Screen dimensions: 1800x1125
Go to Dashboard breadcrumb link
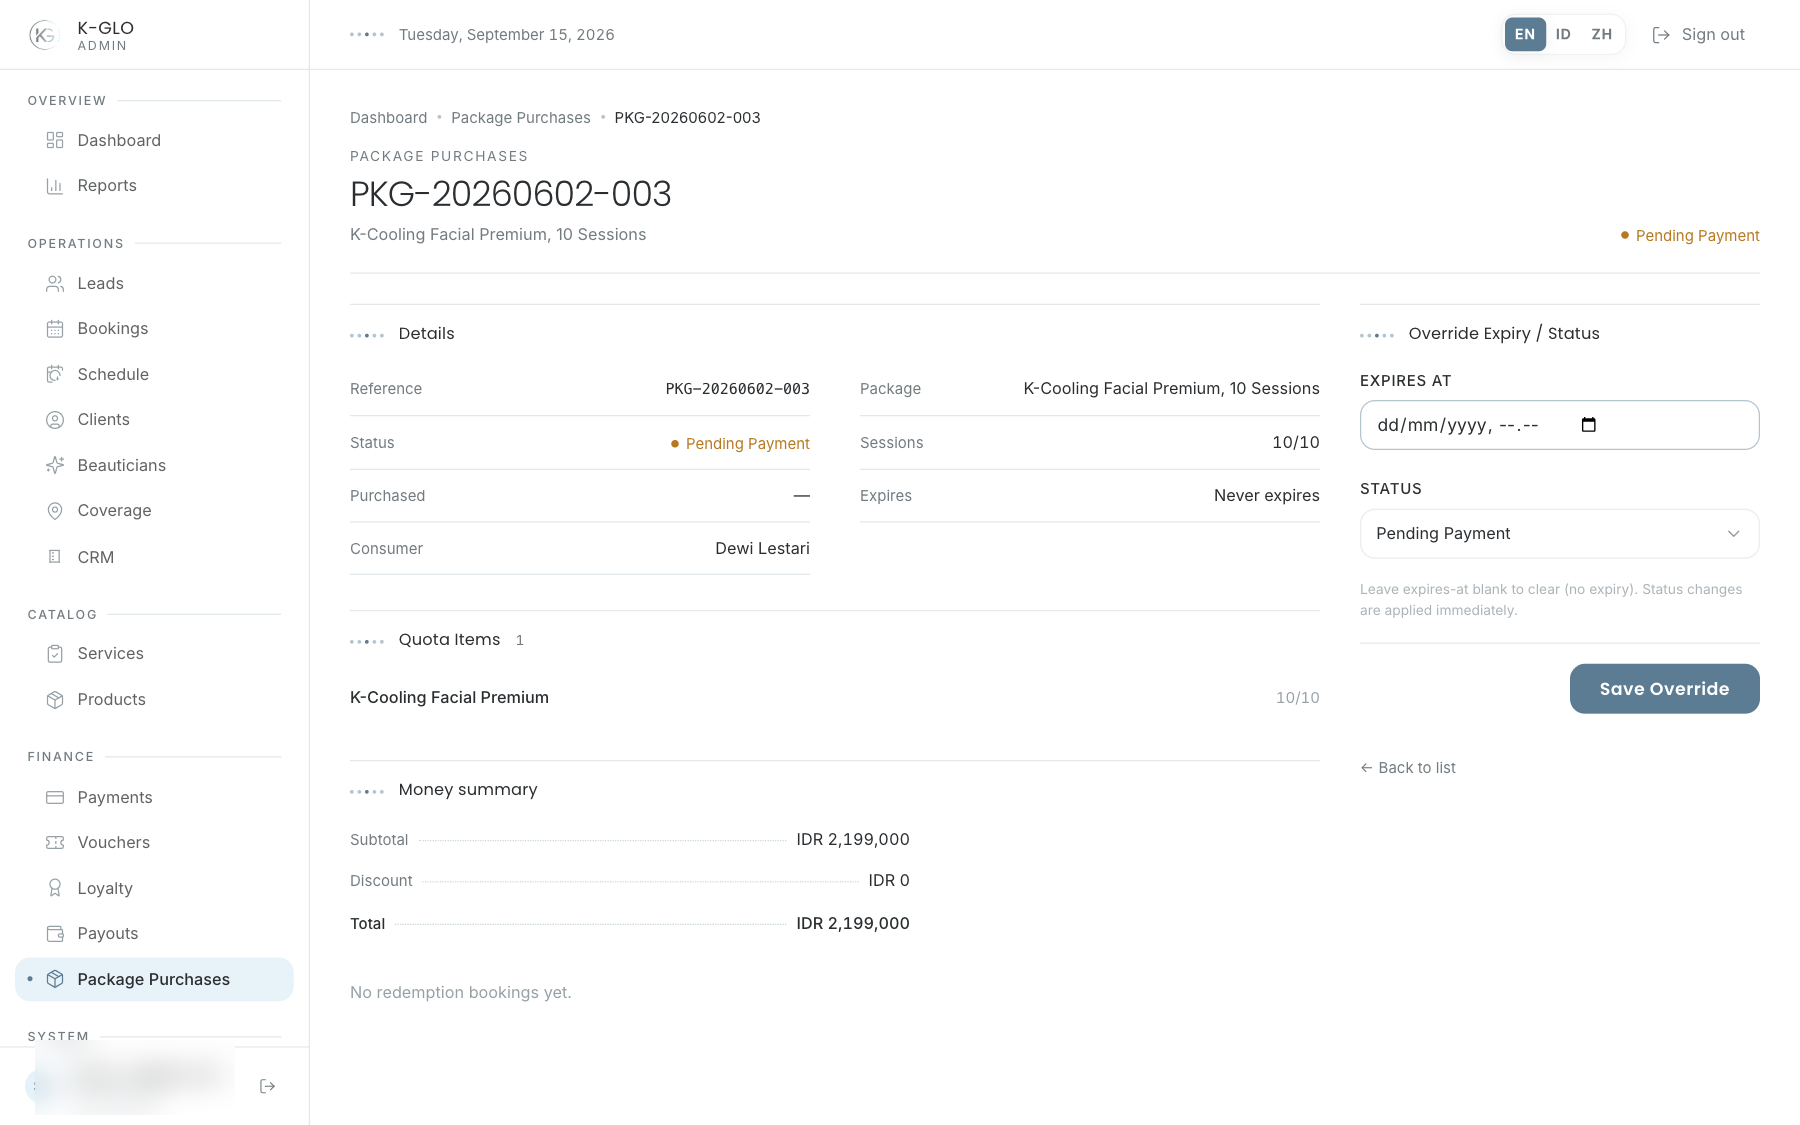[x=388, y=118]
